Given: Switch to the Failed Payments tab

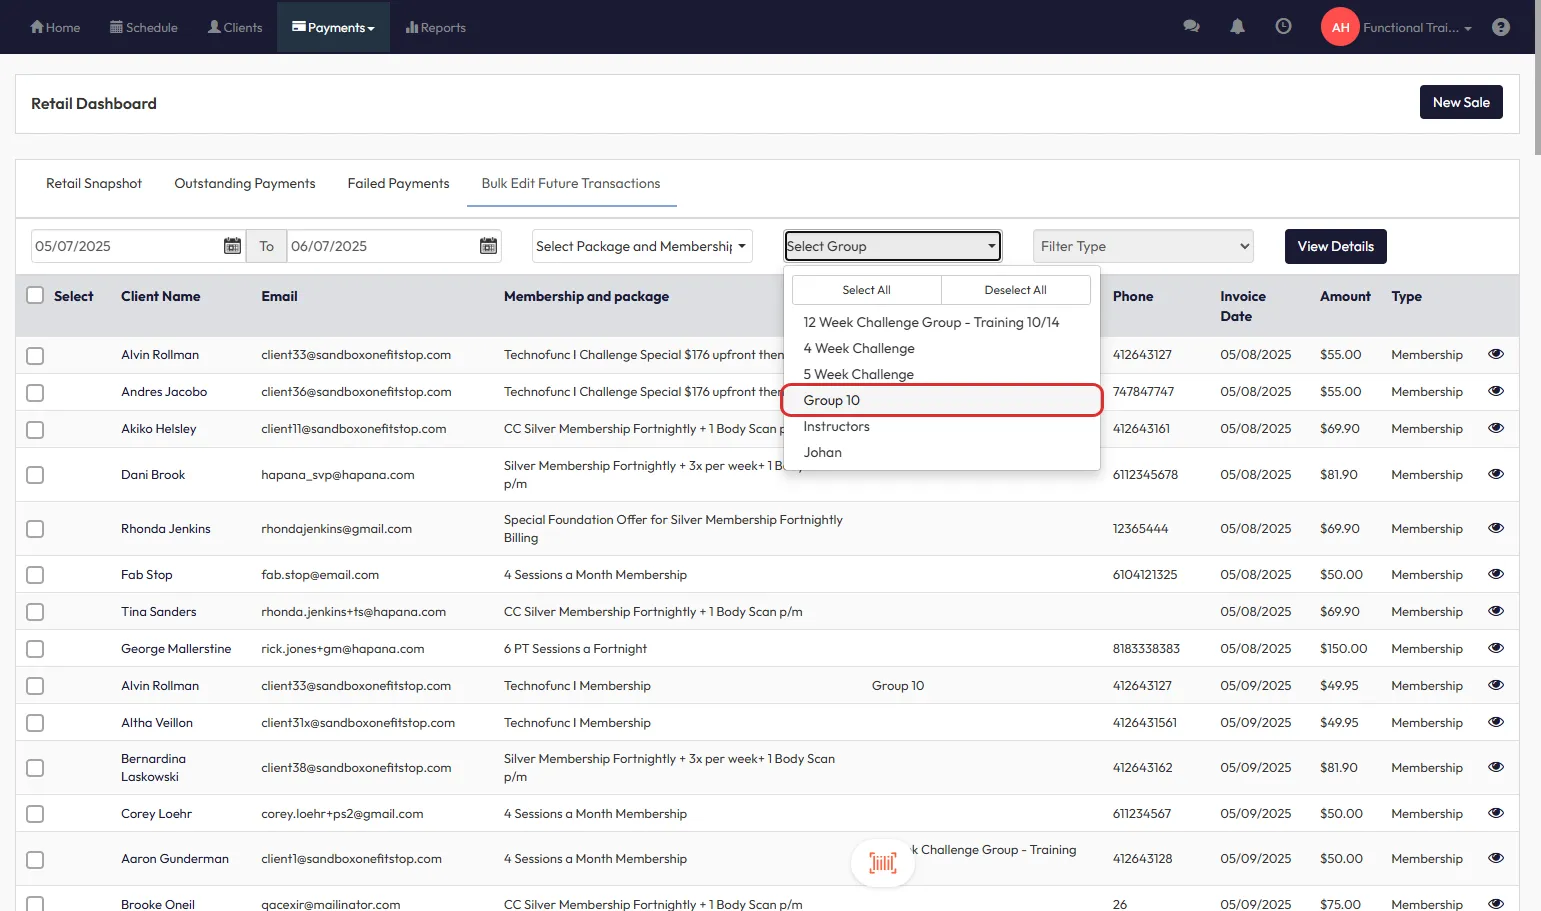Looking at the screenshot, I should pyautogui.click(x=398, y=184).
